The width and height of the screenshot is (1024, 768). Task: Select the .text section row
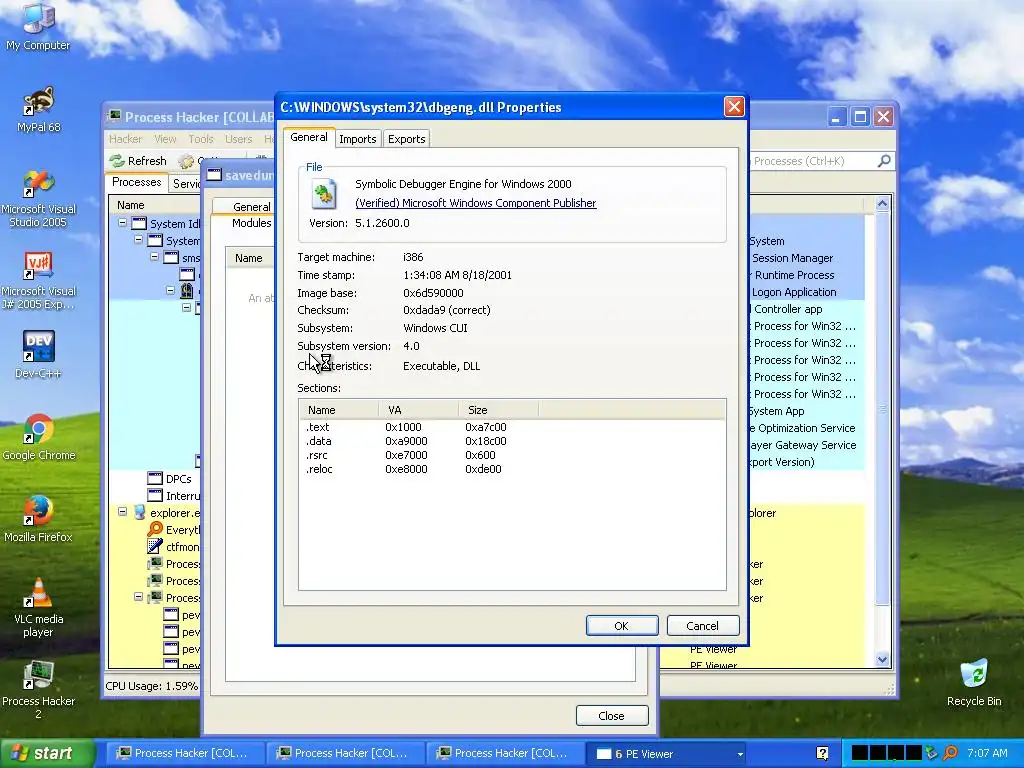[512, 427]
